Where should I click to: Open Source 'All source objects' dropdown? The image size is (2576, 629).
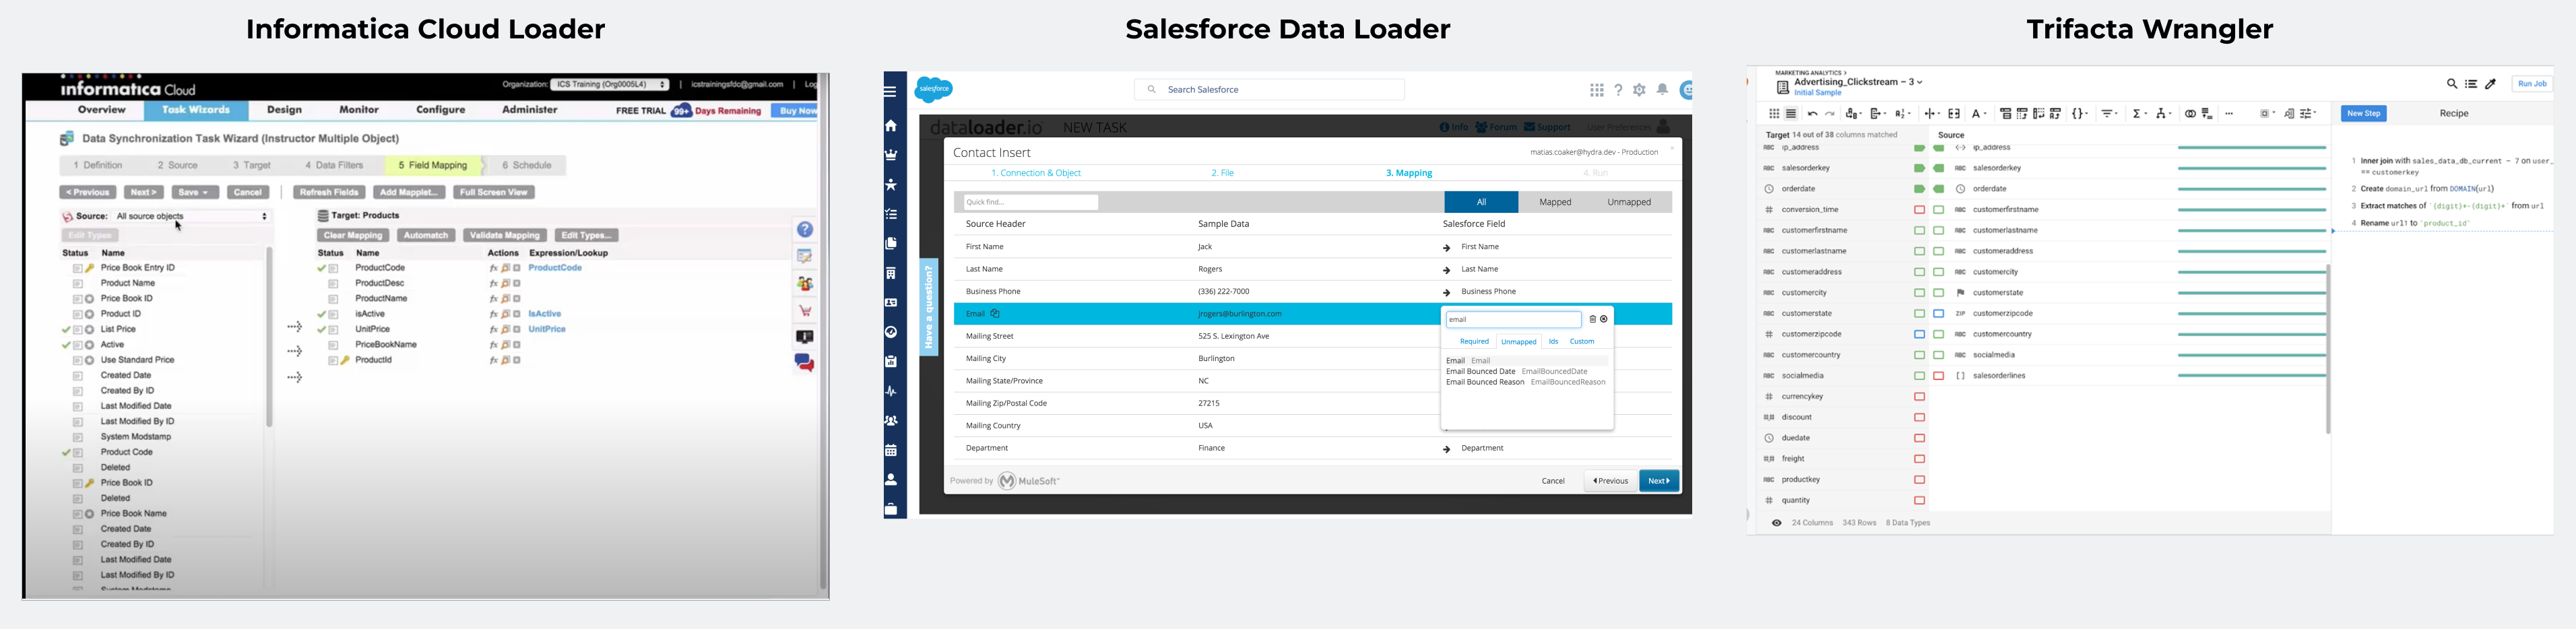coord(192,216)
